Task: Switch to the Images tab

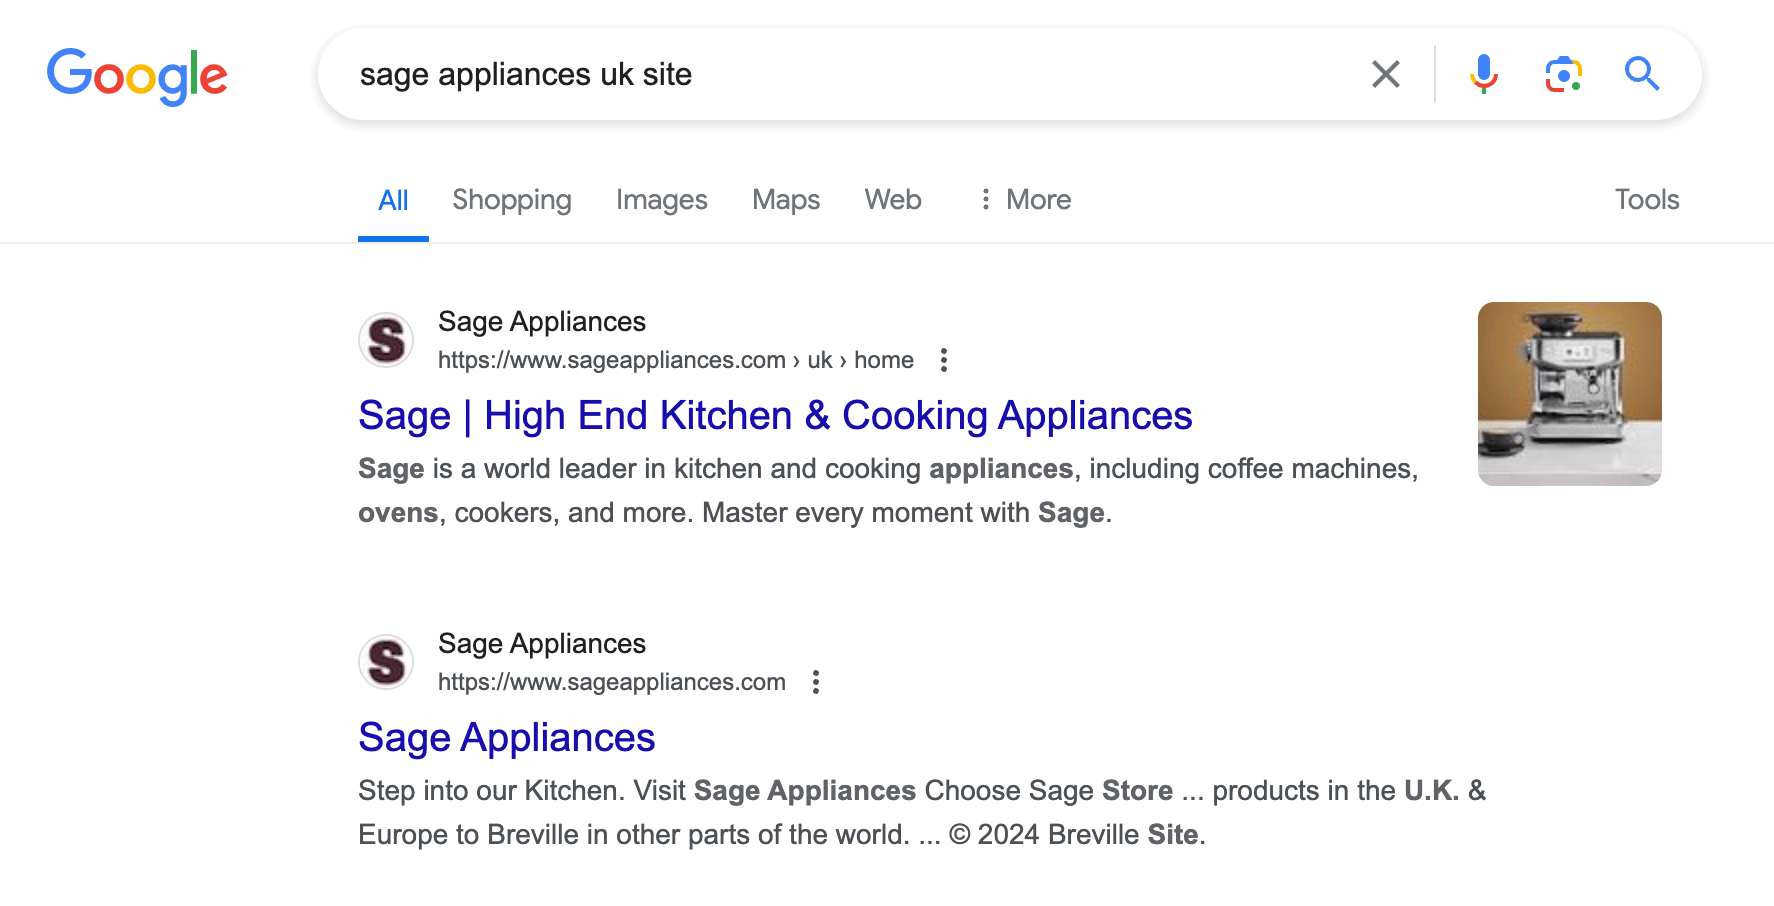Action: pos(661,199)
